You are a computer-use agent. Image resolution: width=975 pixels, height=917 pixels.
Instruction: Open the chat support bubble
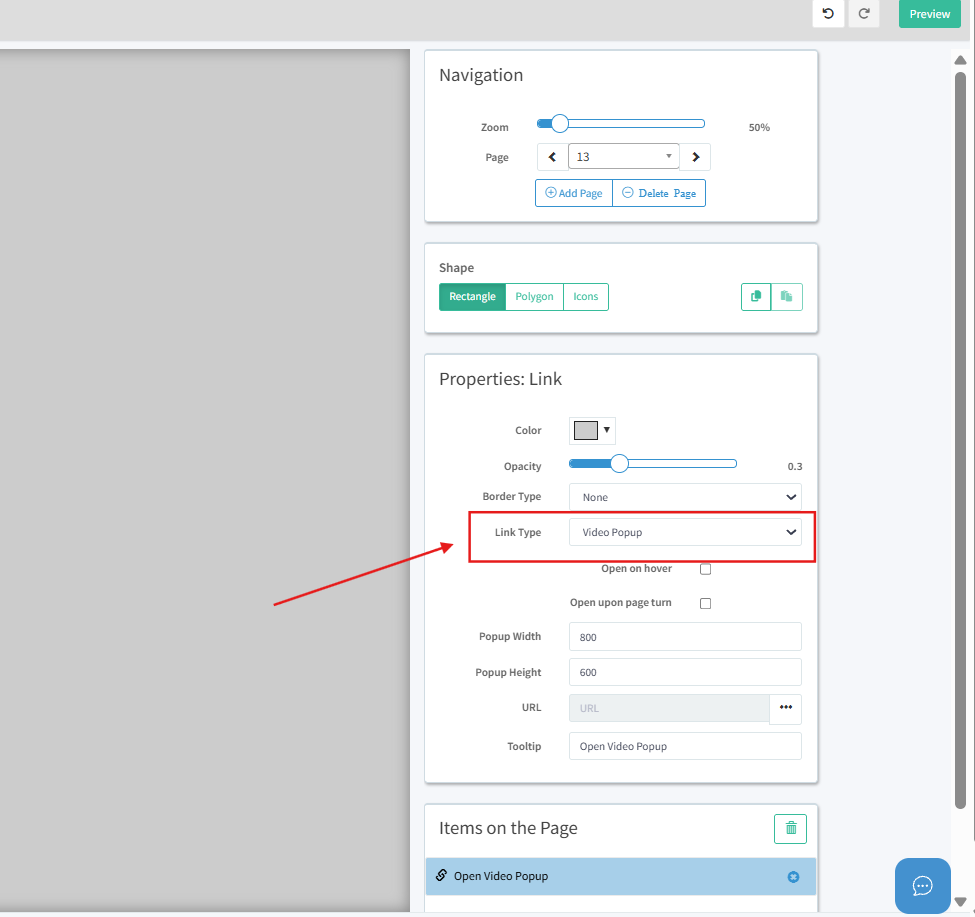click(922, 885)
